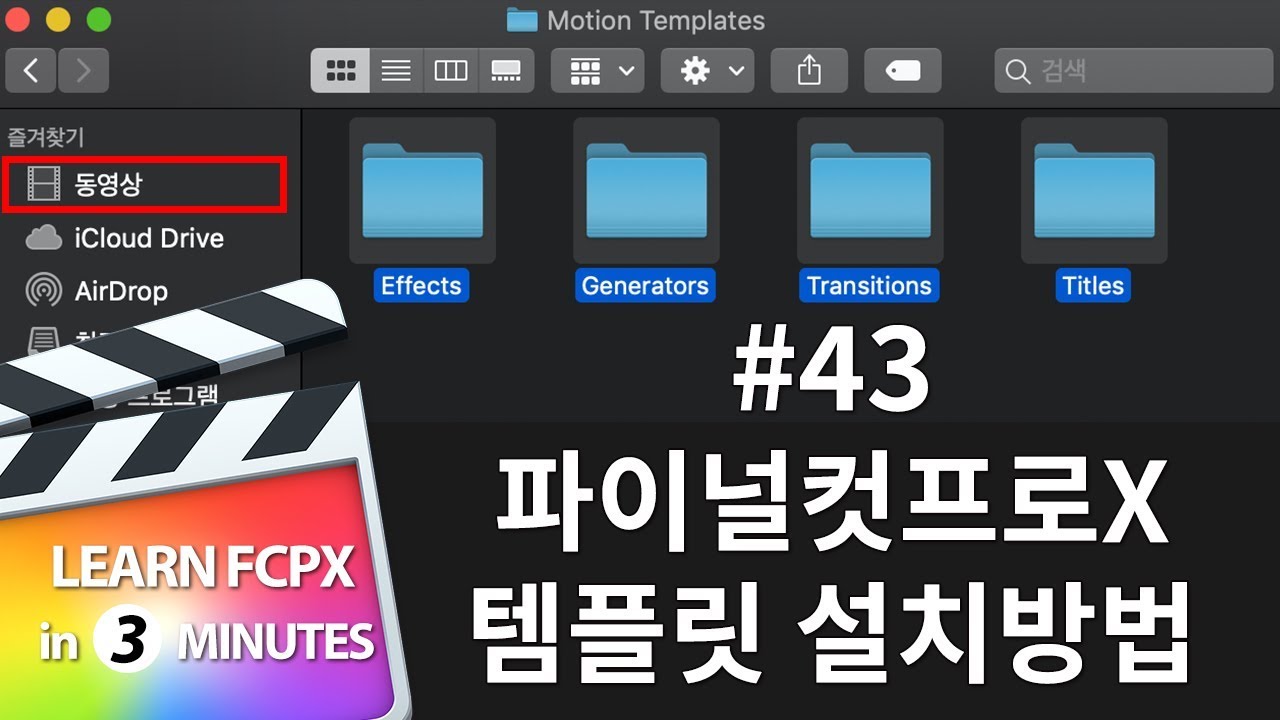Click the AirDrop radar icon

[x=43, y=291]
